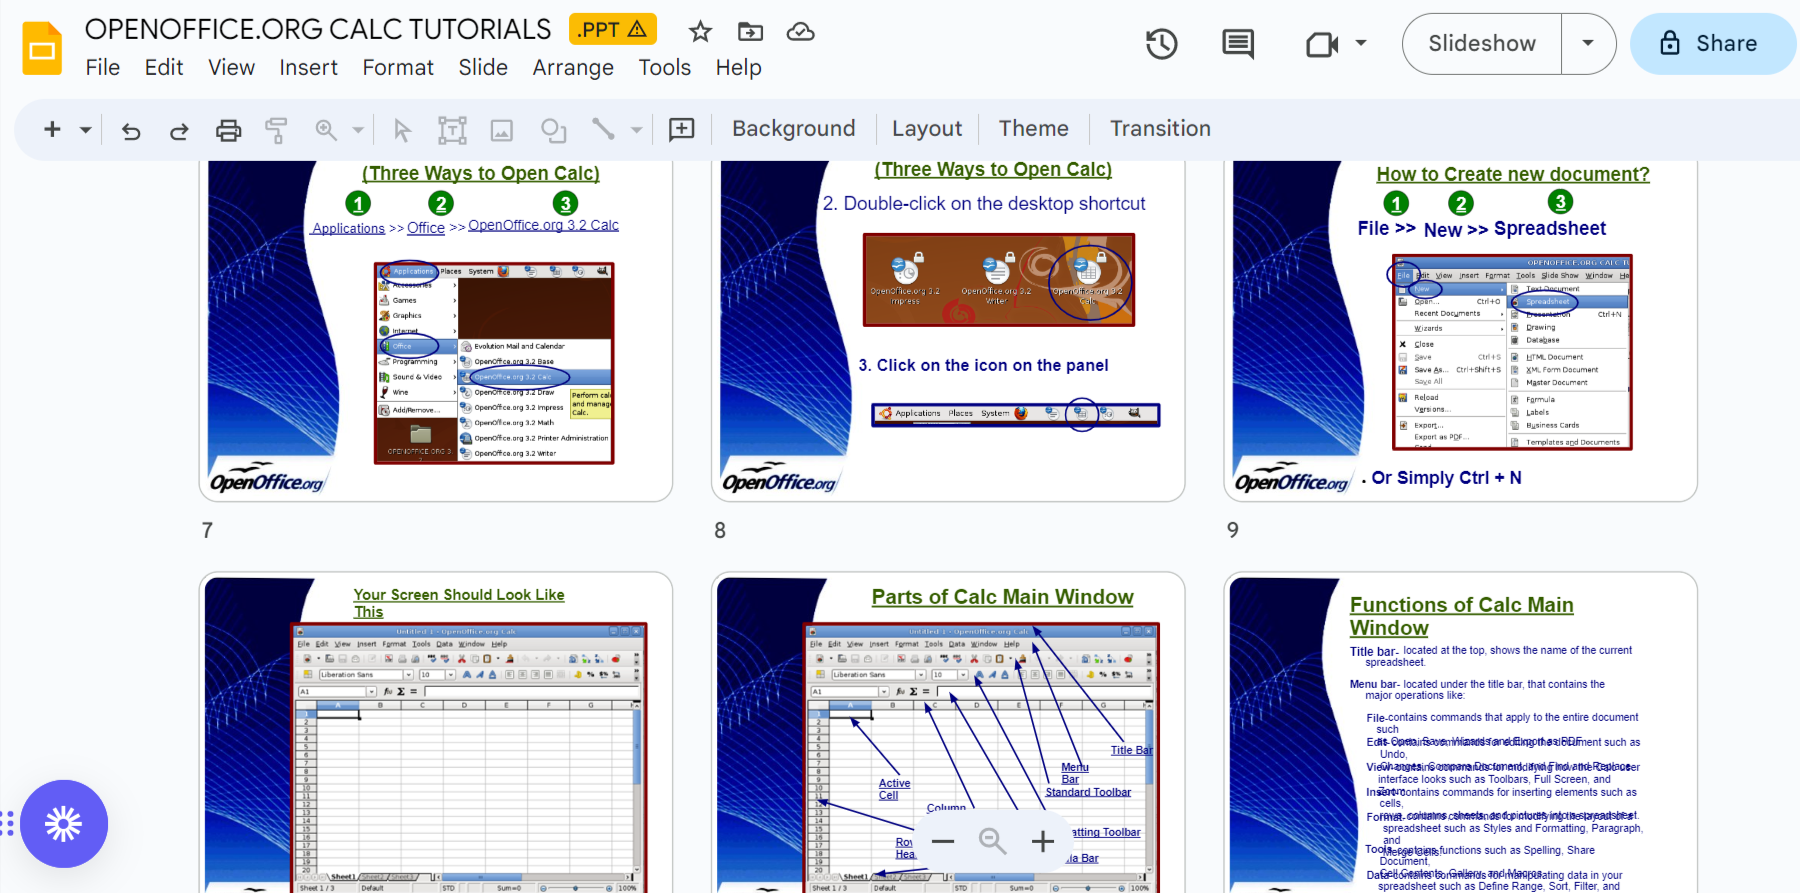The width and height of the screenshot is (1800, 893).
Task: Zoom out with the minus button
Action: tap(943, 841)
